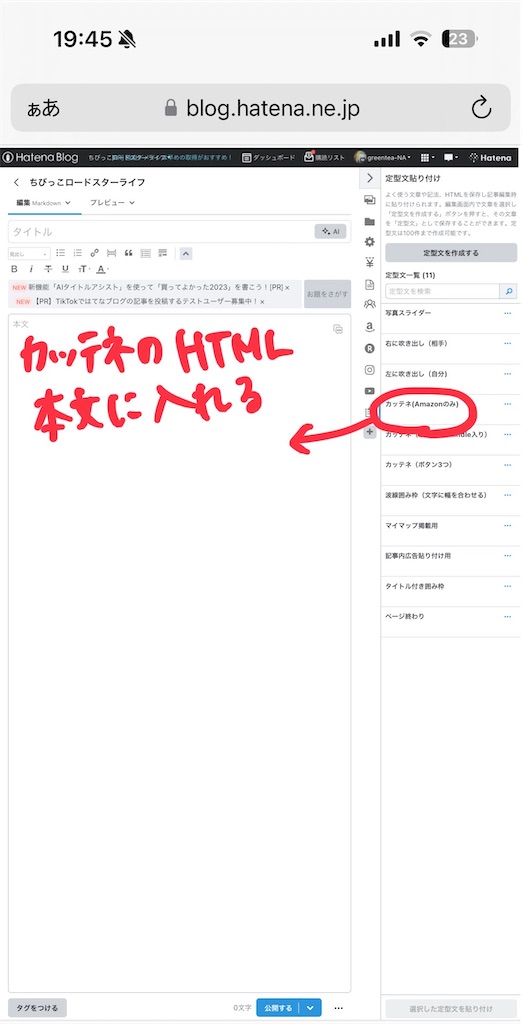Click the blog.hatena.ne.jp address bar
Viewport: 522px width, 1024px height.
coord(261,108)
